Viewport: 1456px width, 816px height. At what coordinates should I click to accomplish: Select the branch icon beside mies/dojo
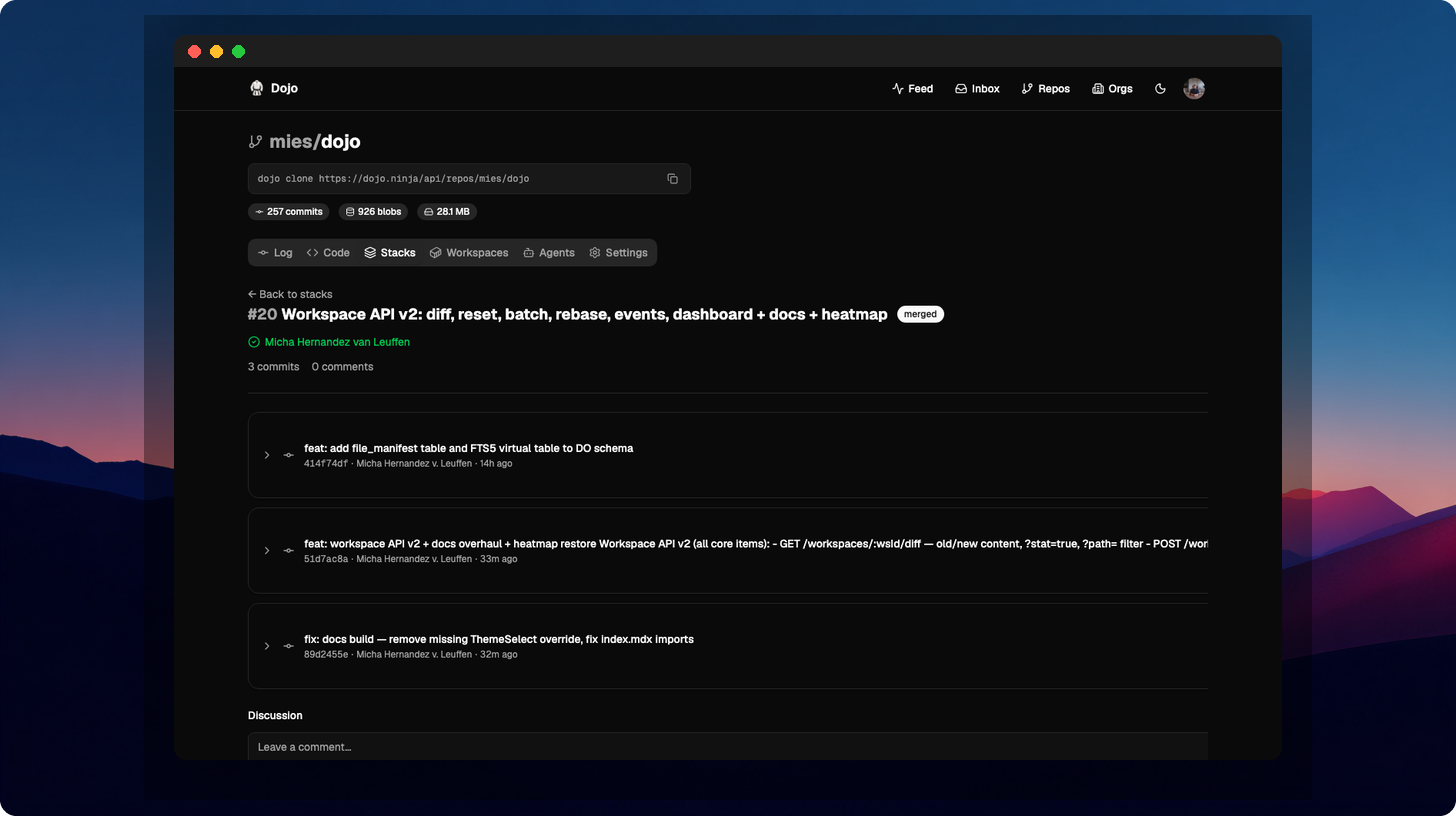pyautogui.click(x=256, y=141)
